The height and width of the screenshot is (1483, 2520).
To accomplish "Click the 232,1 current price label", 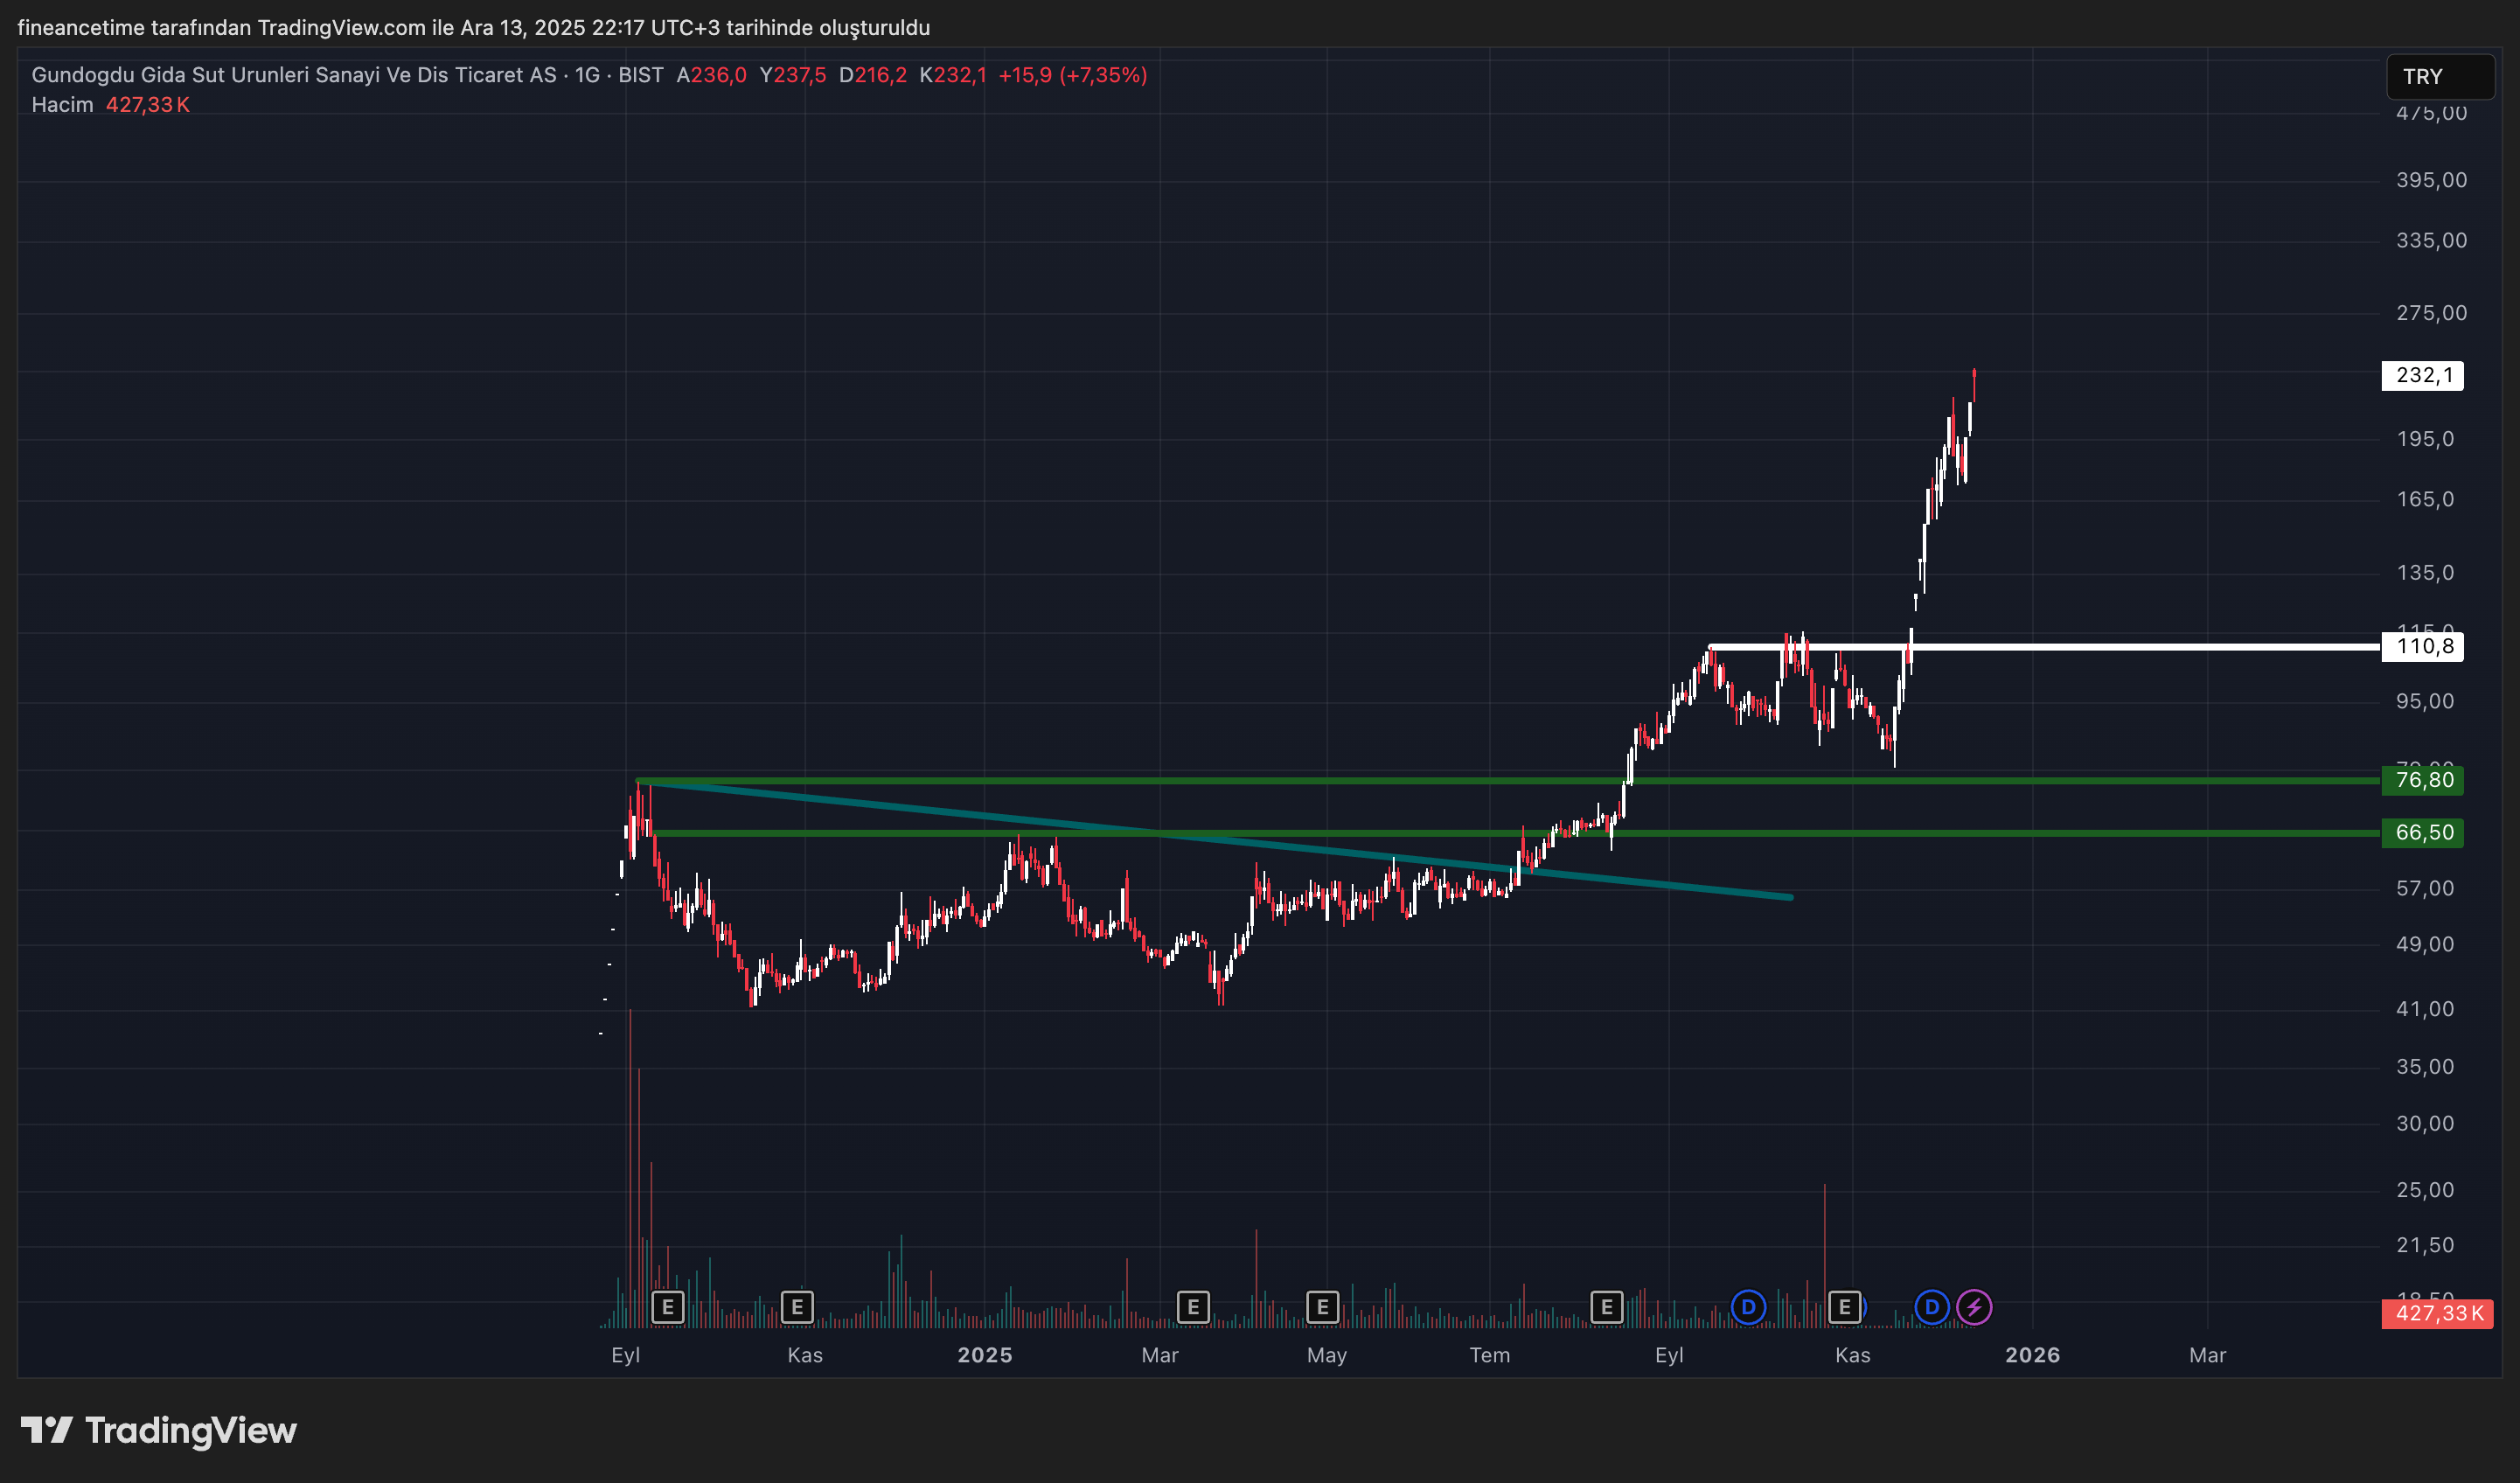I will [2422, 376].
